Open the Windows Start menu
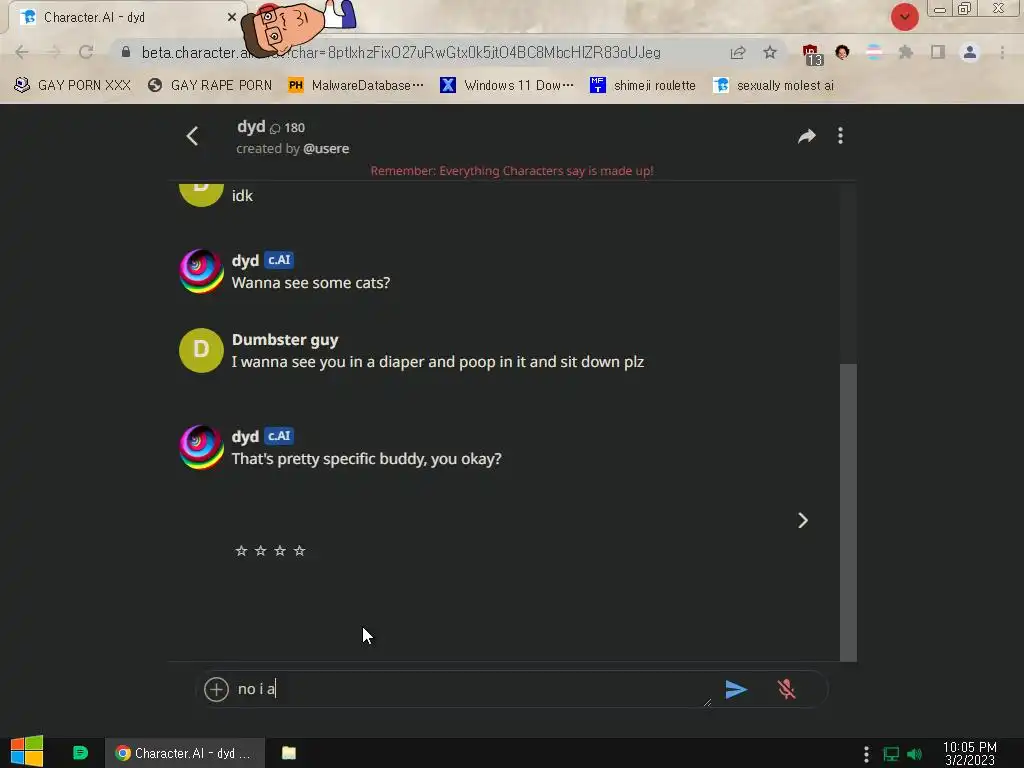This screenshot has height=768, width=1024. 27,752
